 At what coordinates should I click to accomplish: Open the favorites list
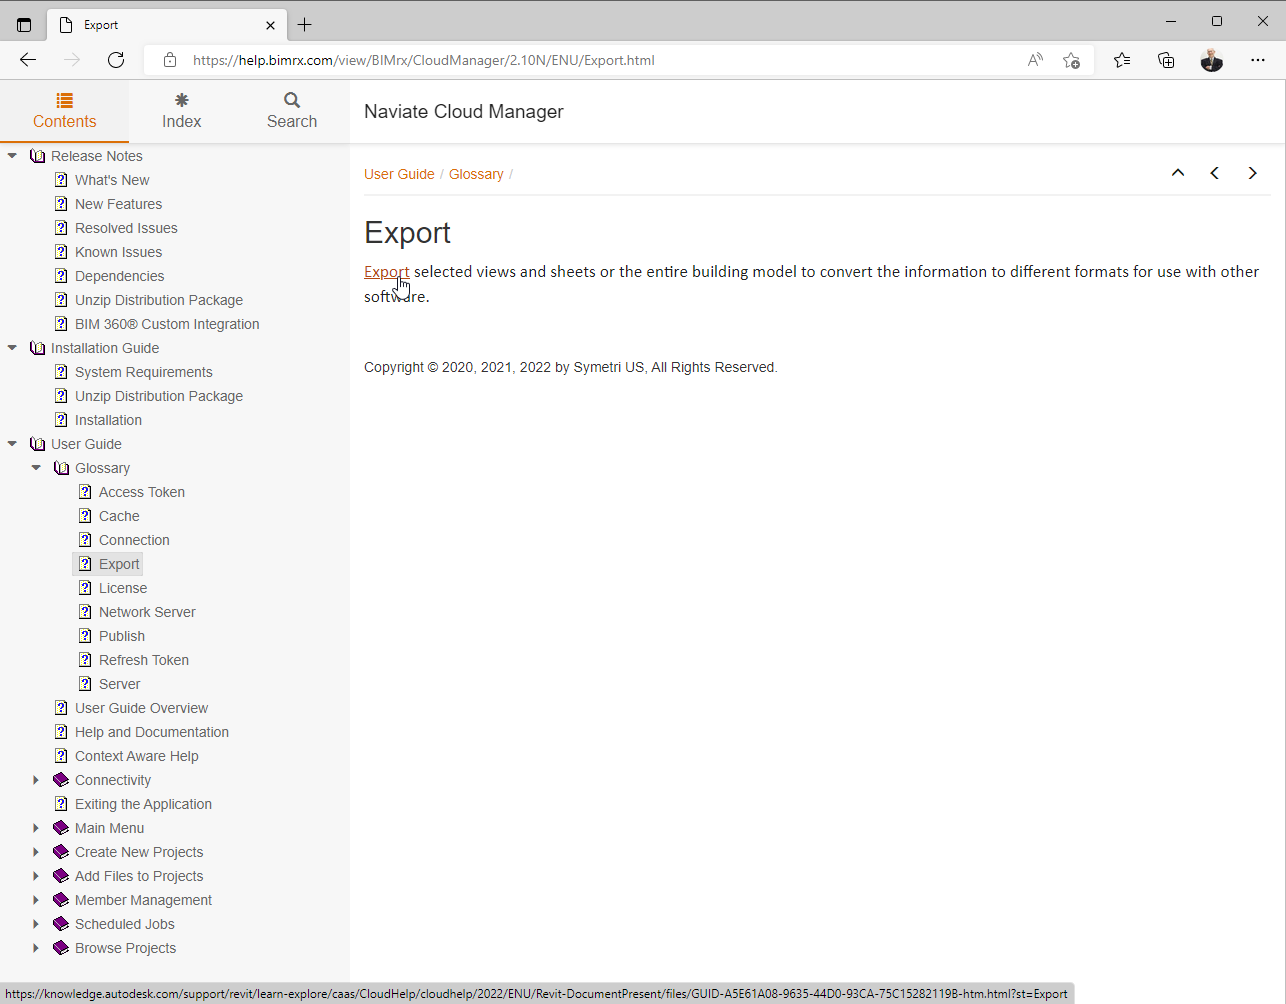1122,60
